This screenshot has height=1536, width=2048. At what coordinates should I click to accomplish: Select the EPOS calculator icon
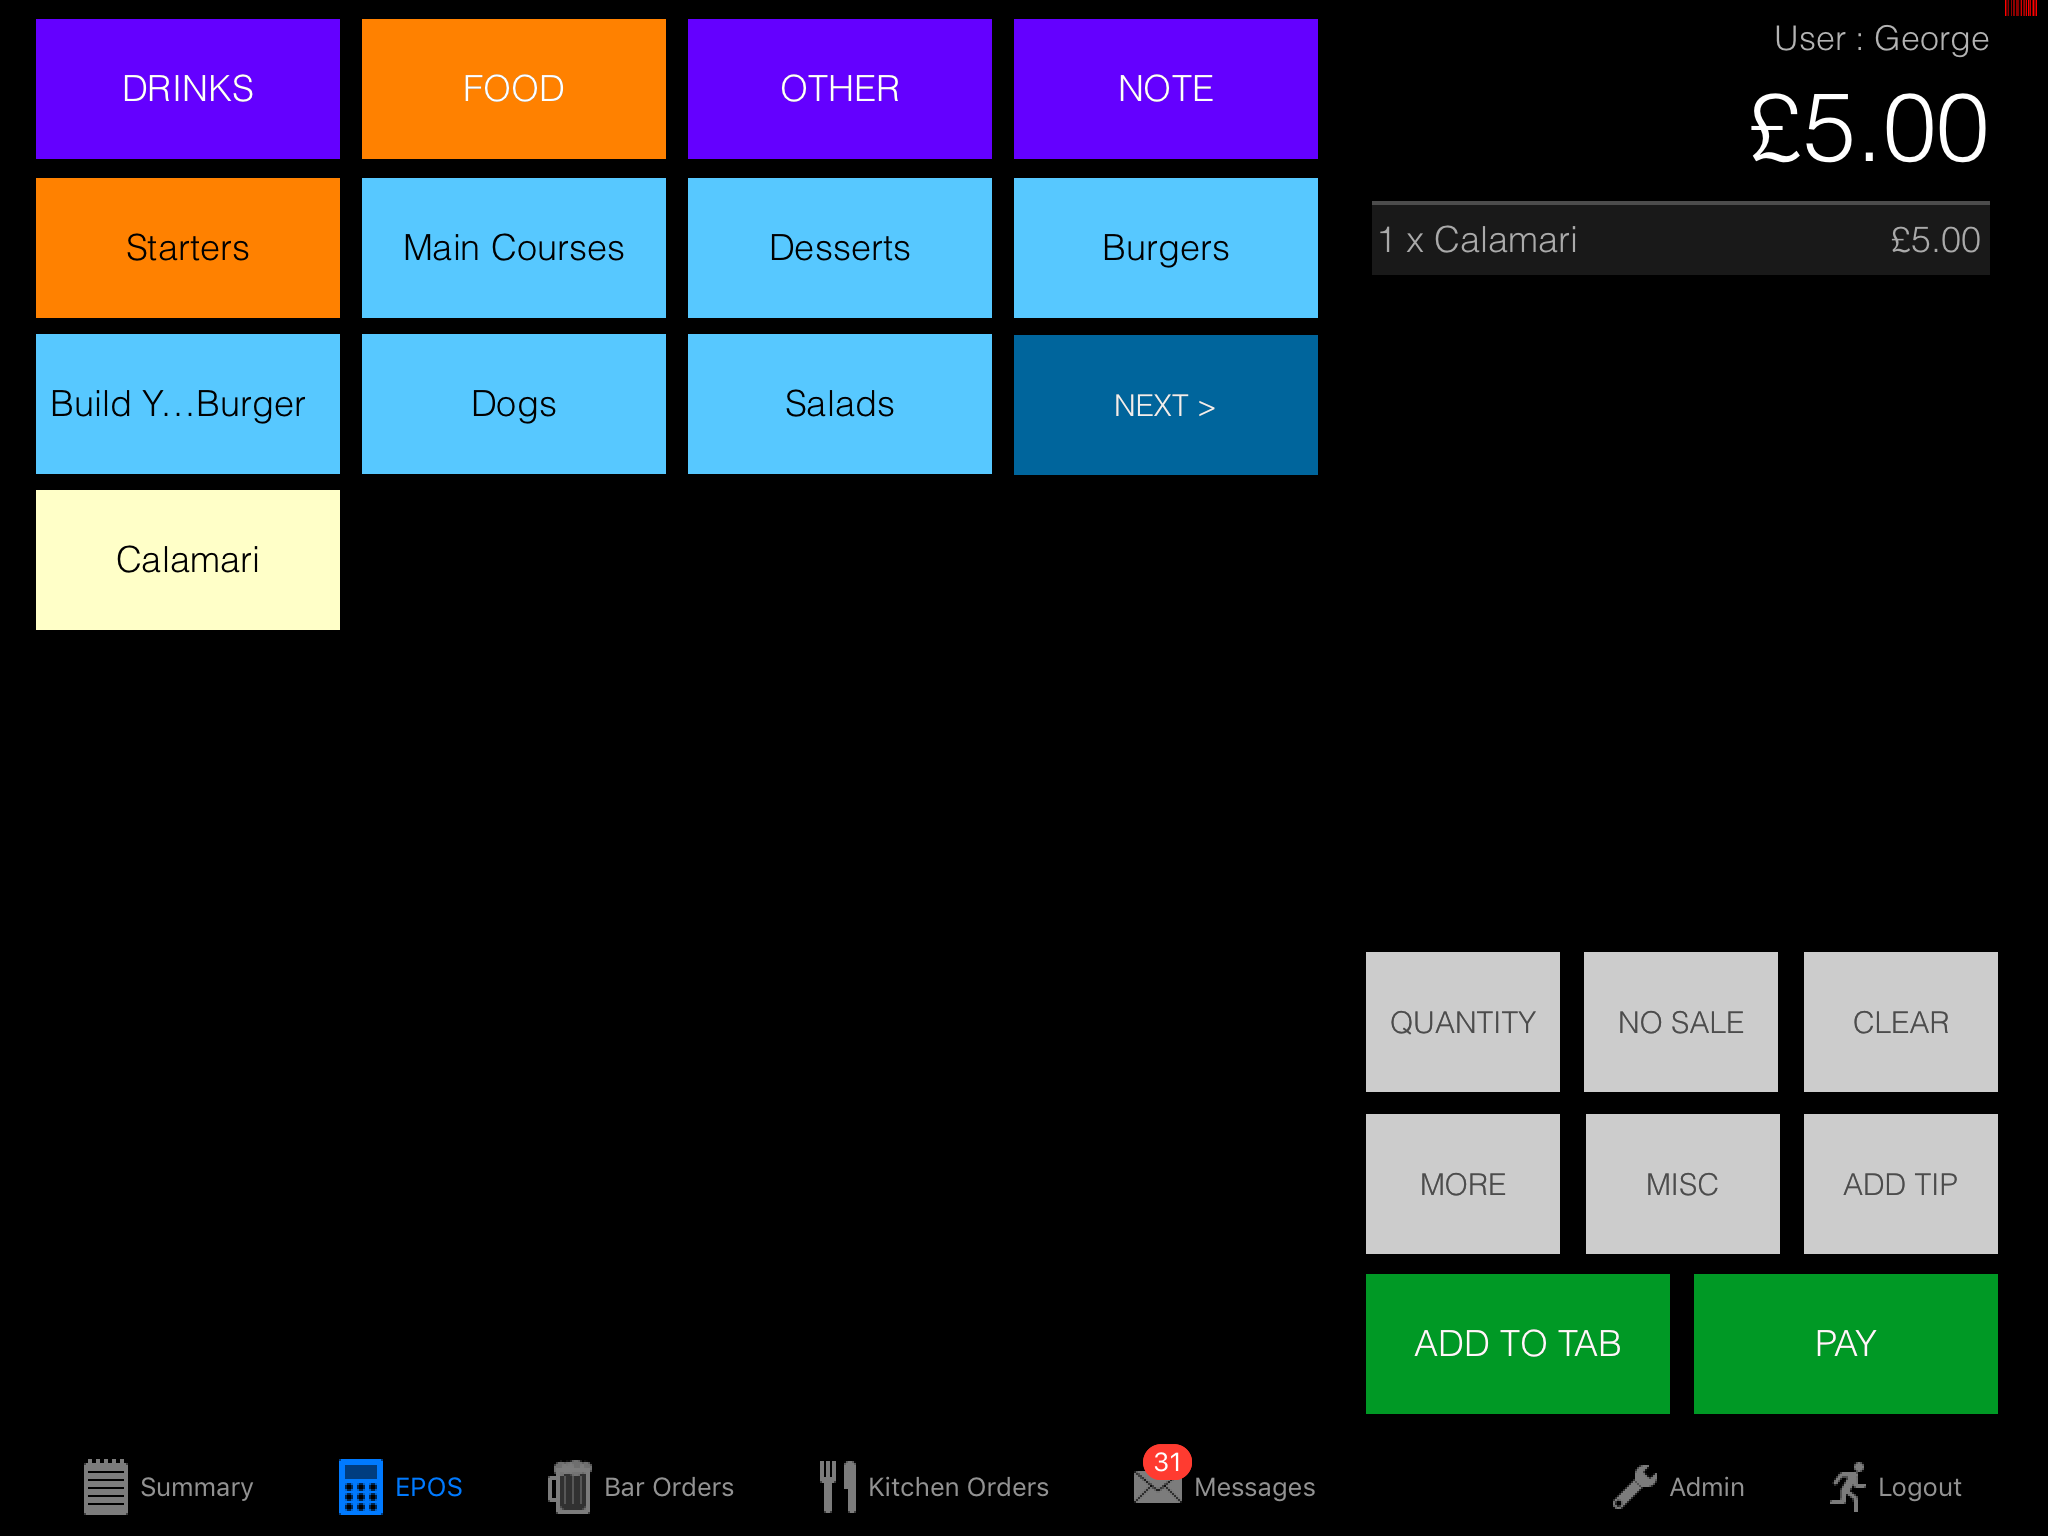(x=360, y=1487)
